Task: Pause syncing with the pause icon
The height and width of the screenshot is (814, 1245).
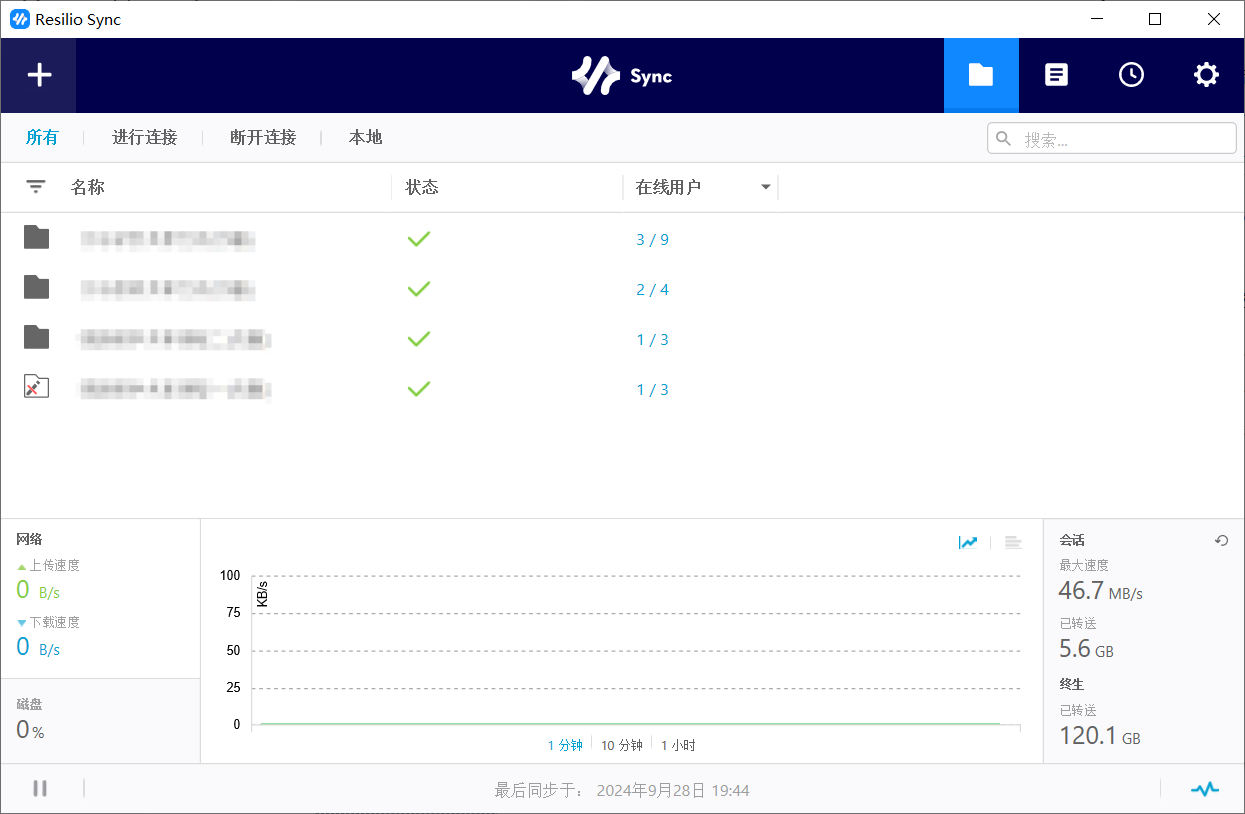Action: pyautogui.click(x=40, y=788)
